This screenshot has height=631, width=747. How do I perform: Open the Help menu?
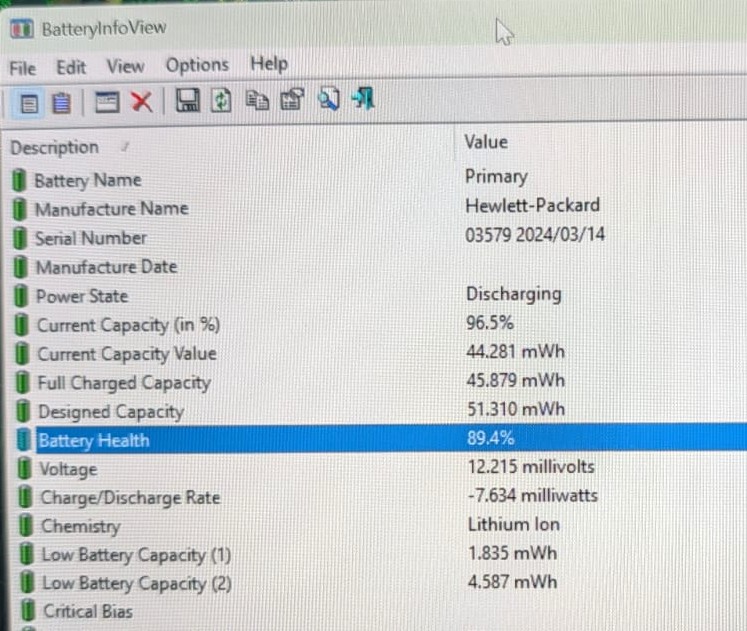[269, 63]
